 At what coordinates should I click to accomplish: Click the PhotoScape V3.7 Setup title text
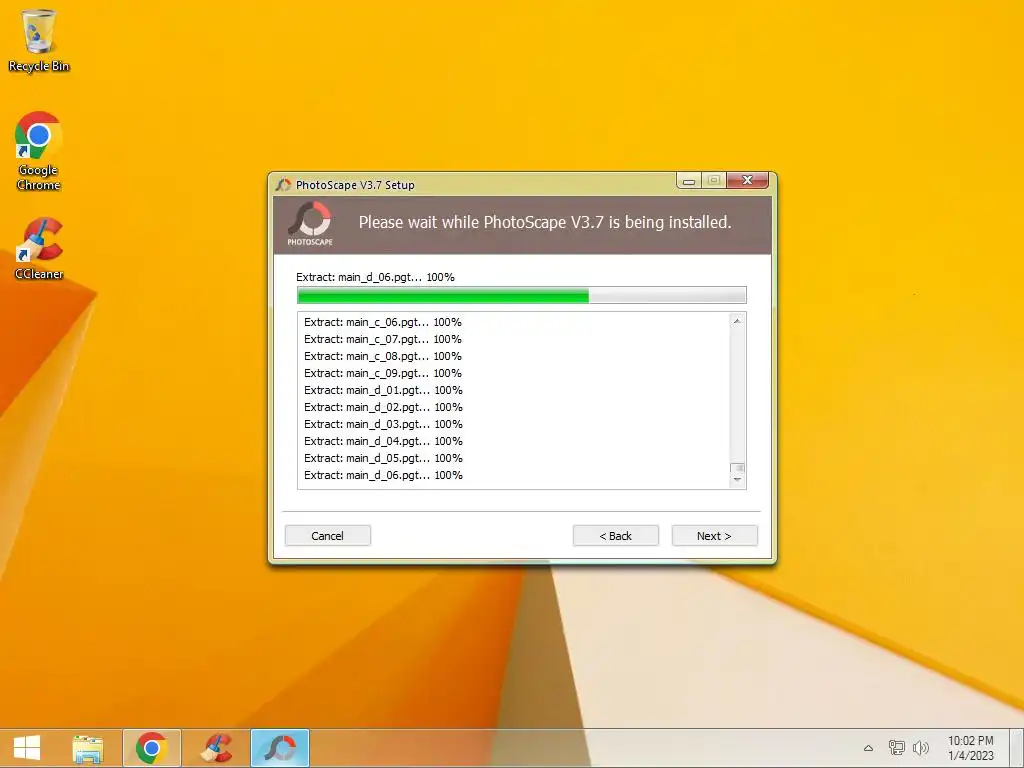pos(355,185)
